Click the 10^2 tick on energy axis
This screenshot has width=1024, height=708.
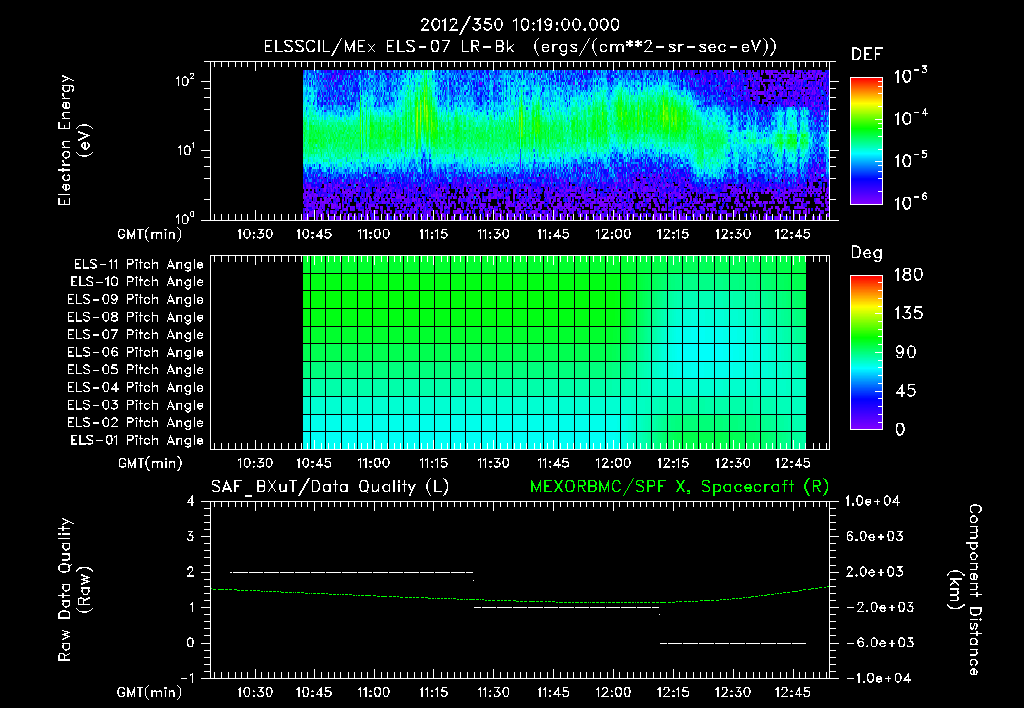click(185, 81)
